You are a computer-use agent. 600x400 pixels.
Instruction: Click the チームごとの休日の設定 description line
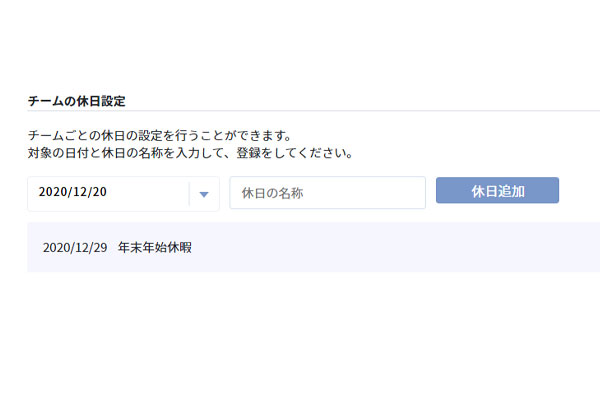(160, 136)
